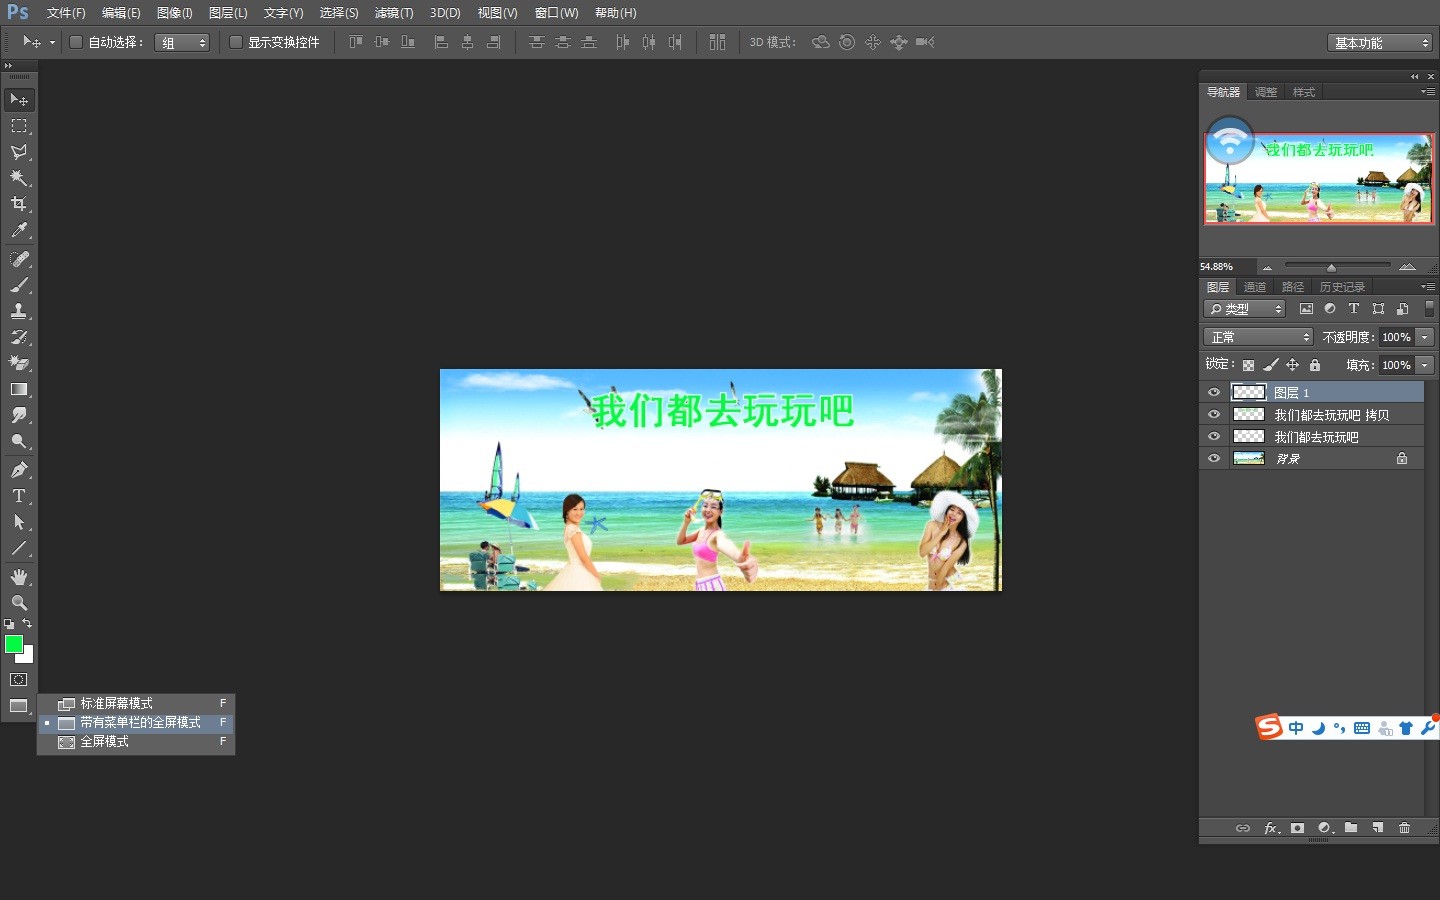1440x900 pixels.
Task: Create a new layer group folder
Action: 1351,828
